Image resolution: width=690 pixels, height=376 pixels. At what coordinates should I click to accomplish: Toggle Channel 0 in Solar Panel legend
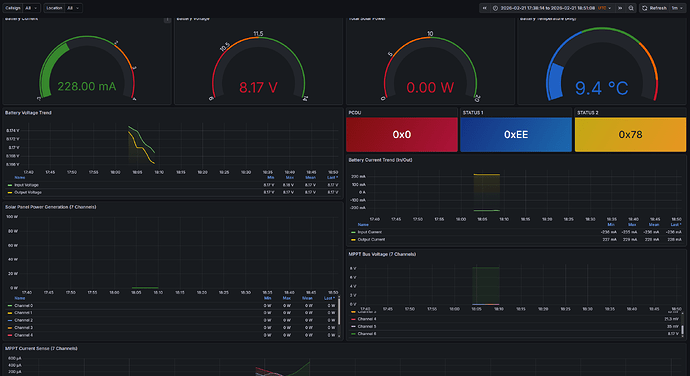[x=23, y=306]
